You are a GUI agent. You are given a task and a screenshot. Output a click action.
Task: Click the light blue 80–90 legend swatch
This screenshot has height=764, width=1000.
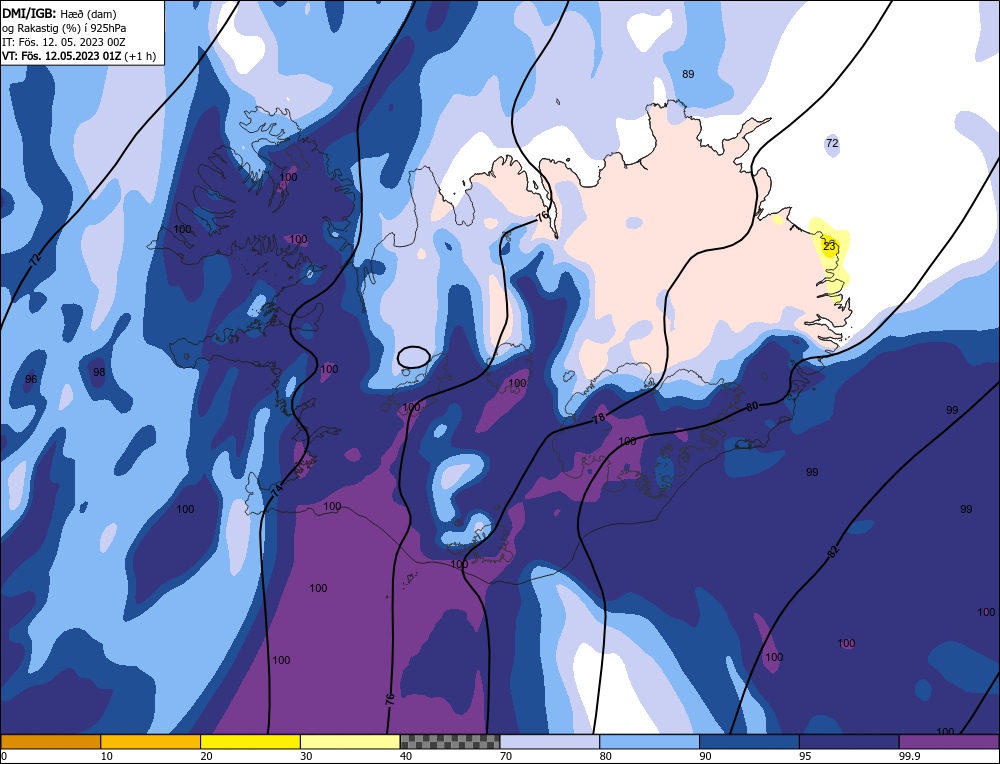tap(649, 741)
